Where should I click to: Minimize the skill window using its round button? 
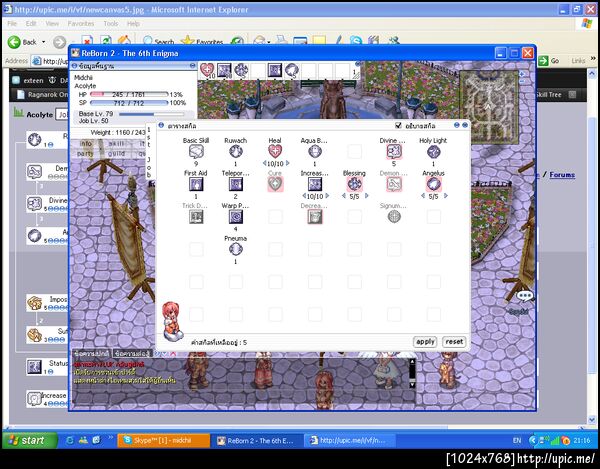click(x=457, y=125)
